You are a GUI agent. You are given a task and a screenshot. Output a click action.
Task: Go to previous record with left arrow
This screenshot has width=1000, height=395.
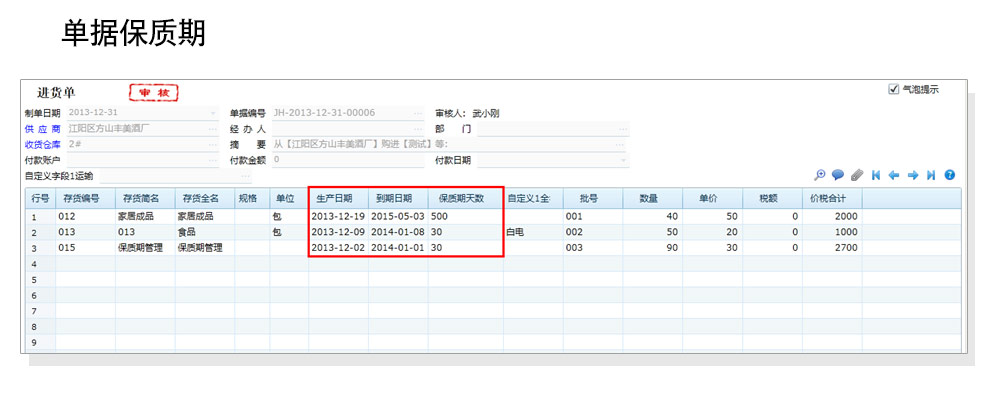click(894, 175)
